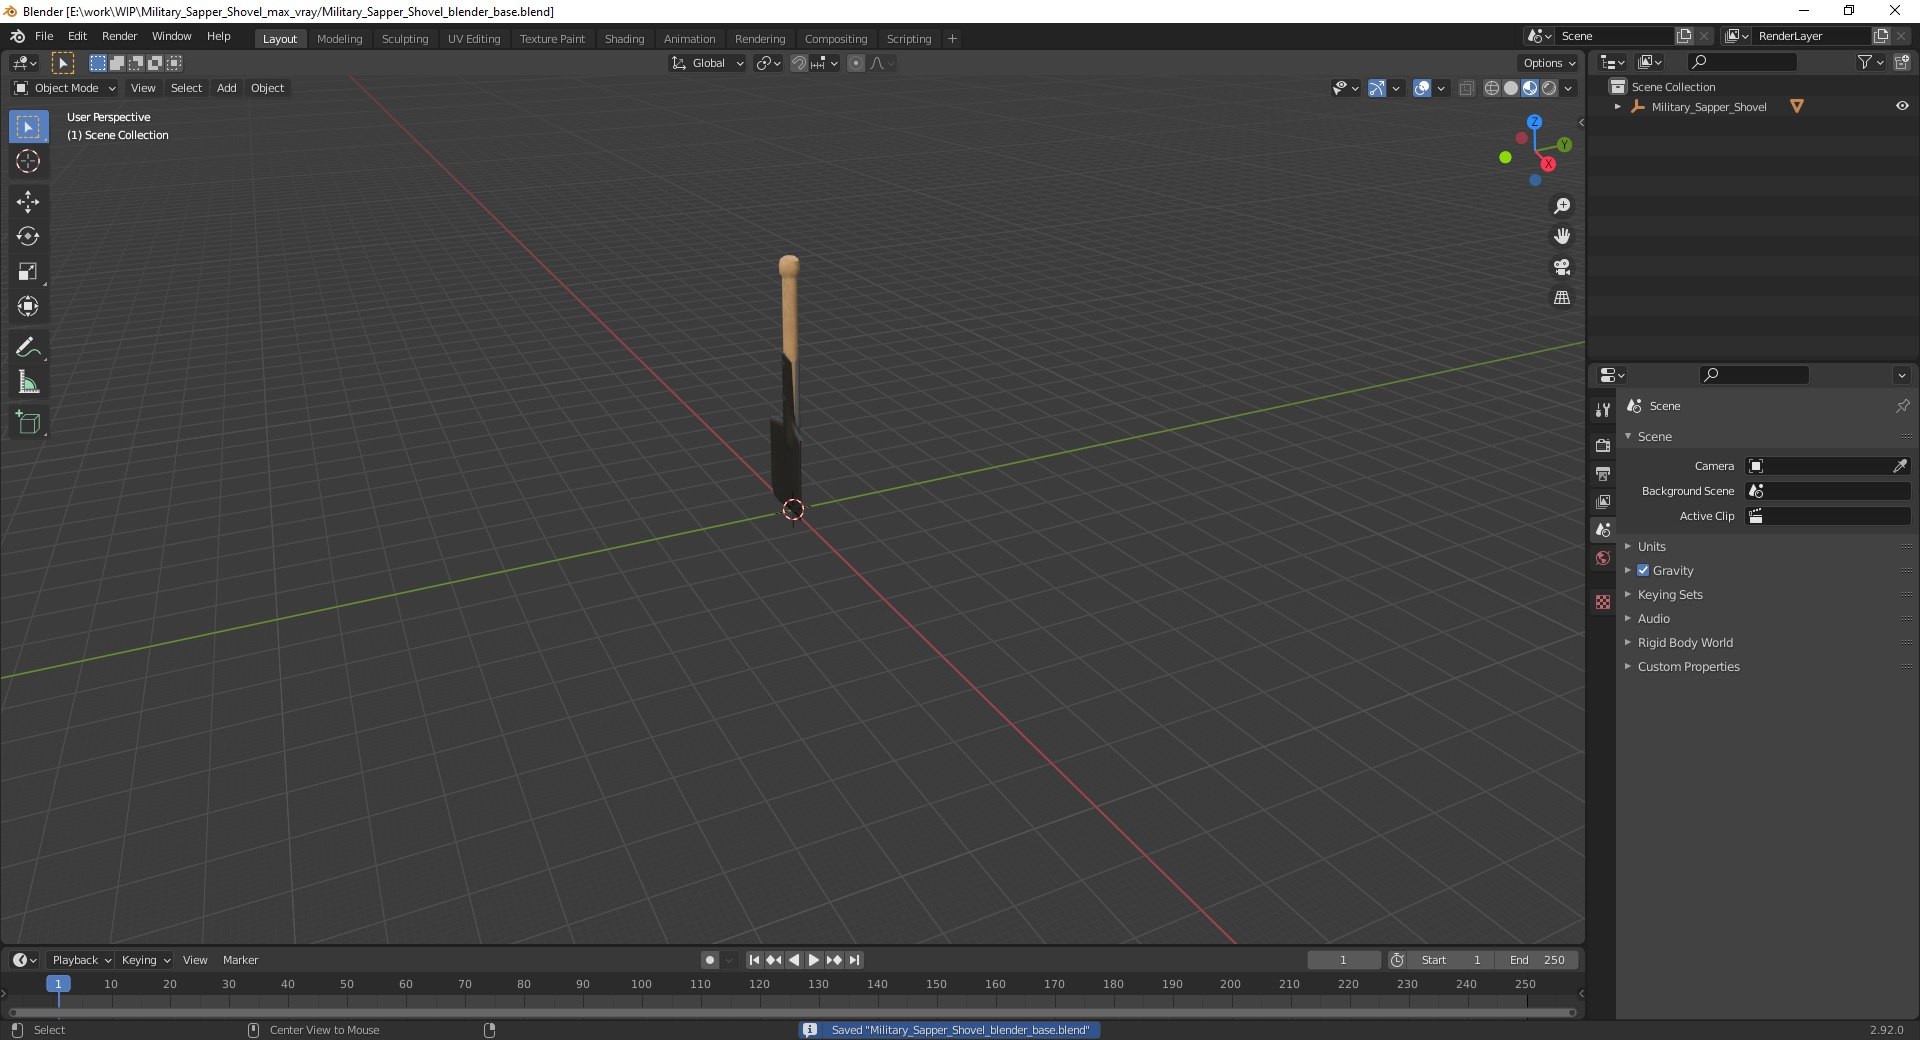
Task: Activate the Scale tool
Action: pos(28,272)
